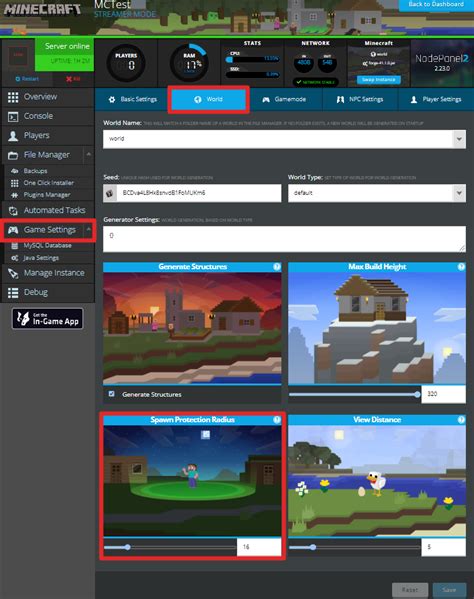Click the Generator Settings text area

[284, 239]
